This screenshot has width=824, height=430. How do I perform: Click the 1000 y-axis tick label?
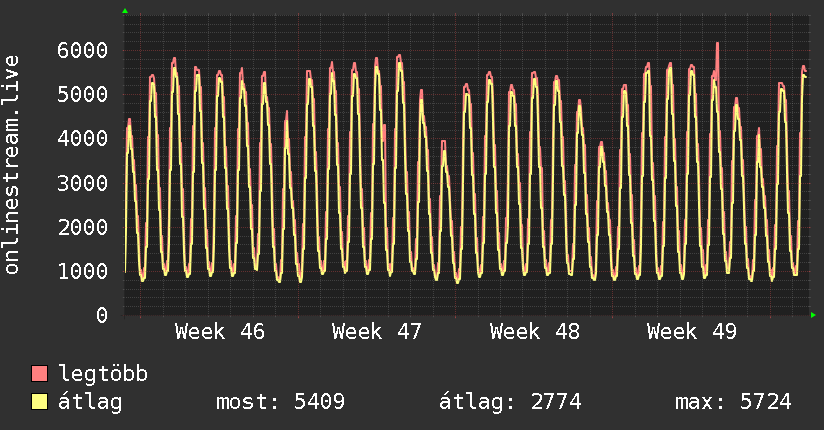pos(83,271)
